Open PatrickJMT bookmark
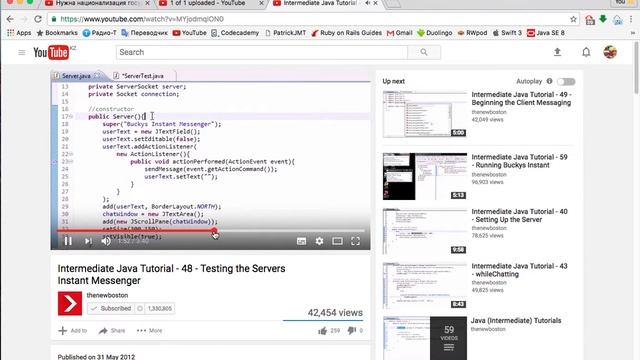 click(285, 33)
